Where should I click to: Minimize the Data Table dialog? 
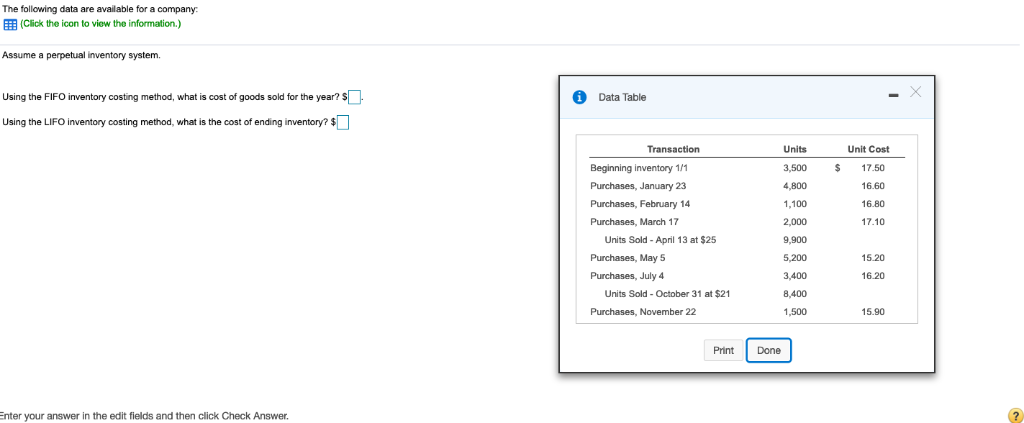(893, 97)
